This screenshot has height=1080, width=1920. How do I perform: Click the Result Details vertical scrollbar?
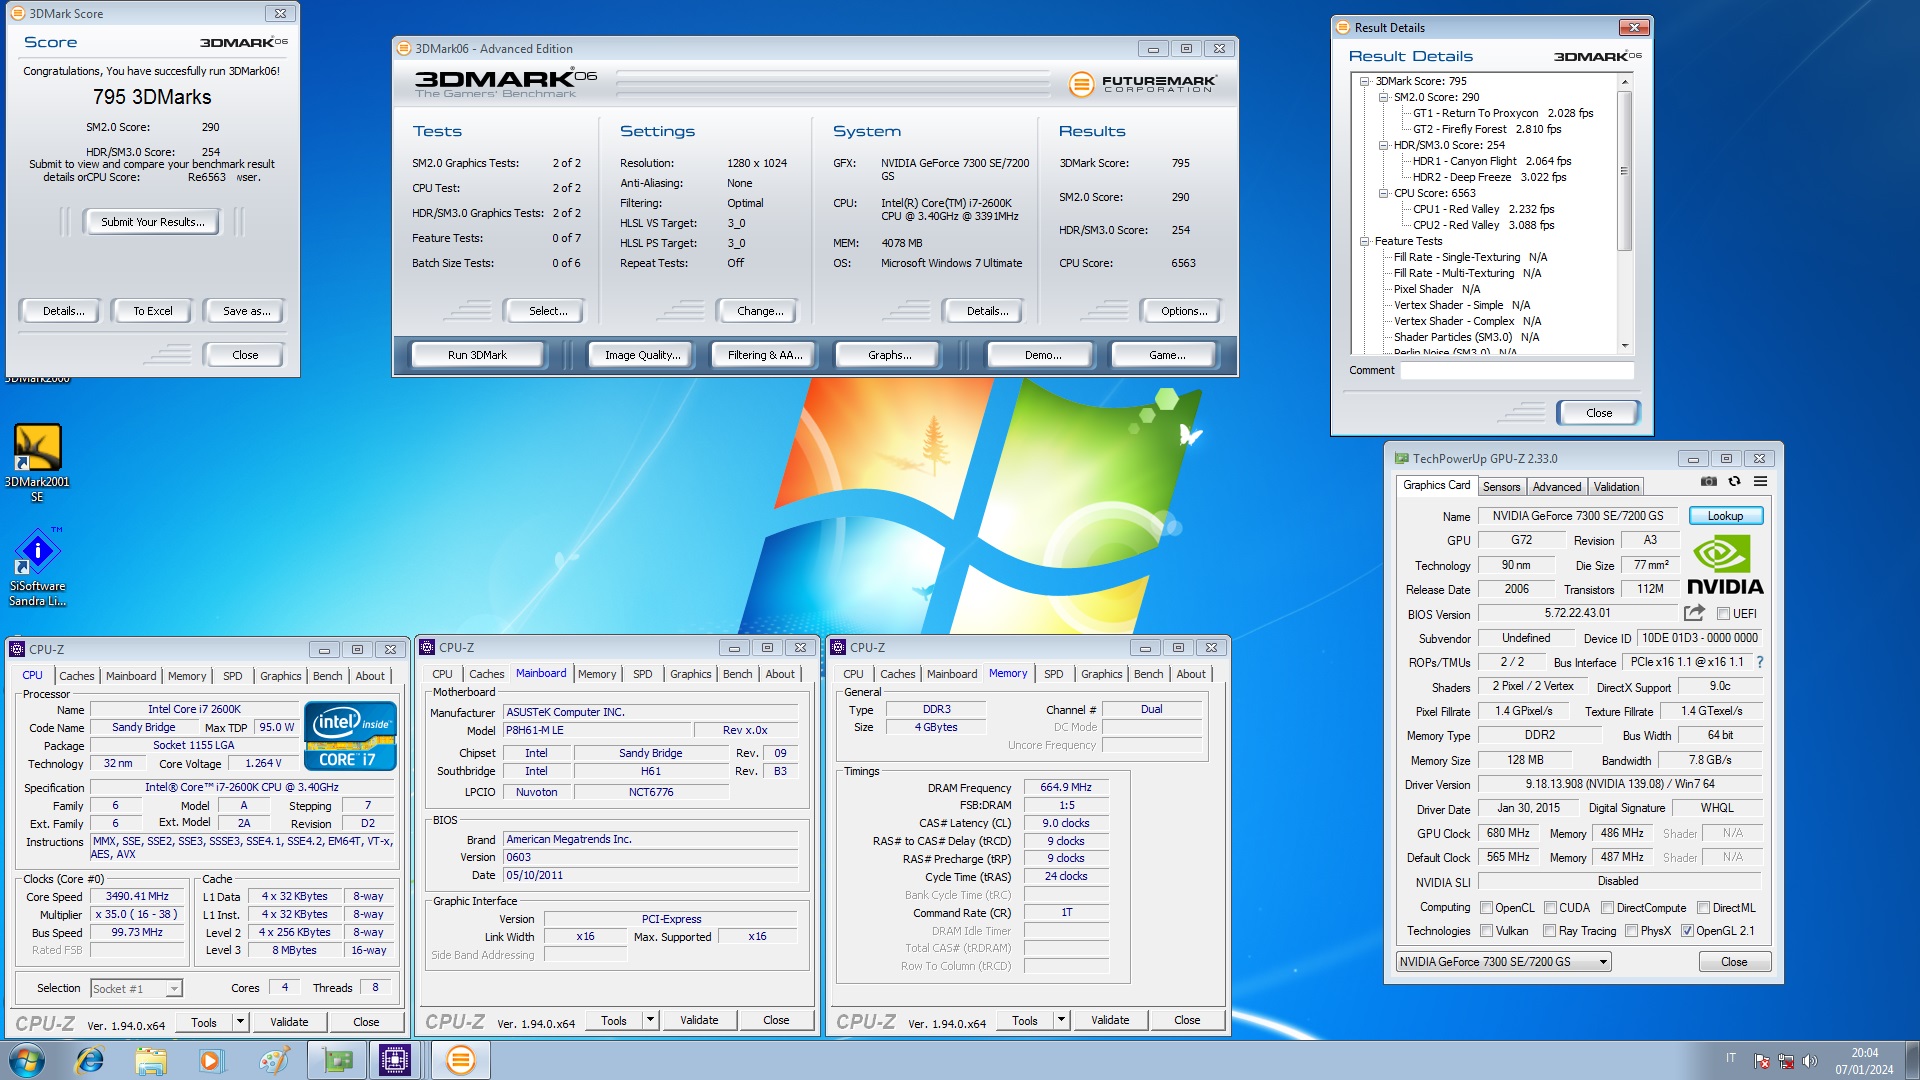(x=1624, y=215)
